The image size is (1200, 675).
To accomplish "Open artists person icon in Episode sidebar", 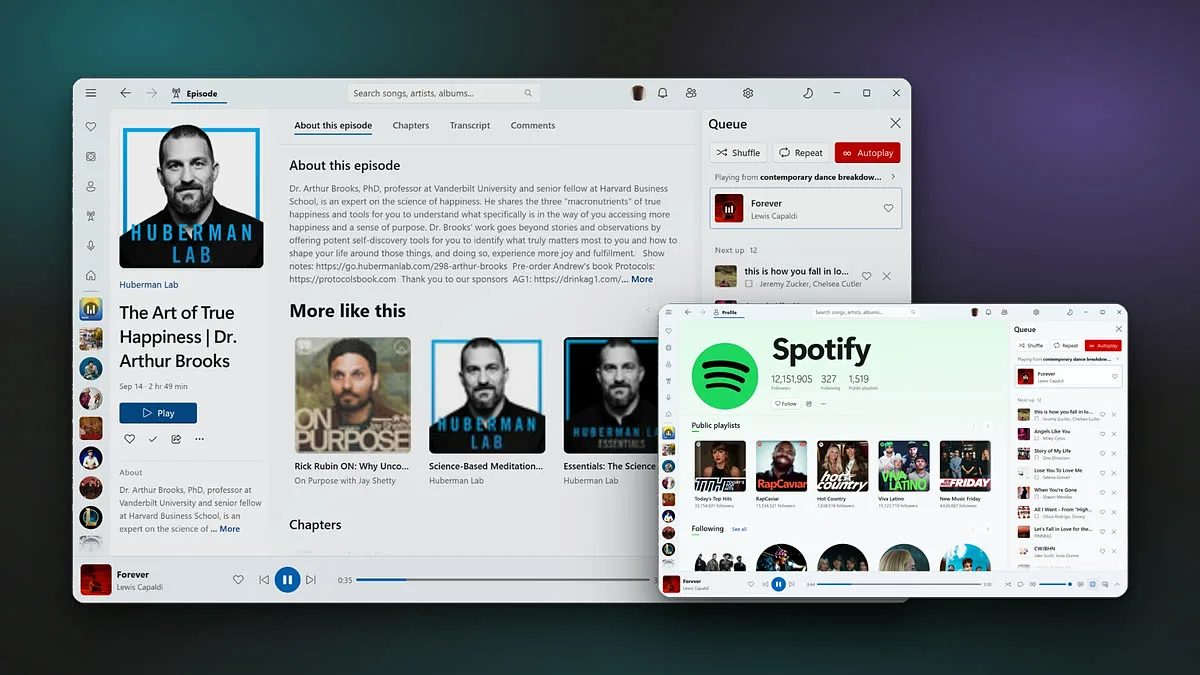I will point(91,187).
